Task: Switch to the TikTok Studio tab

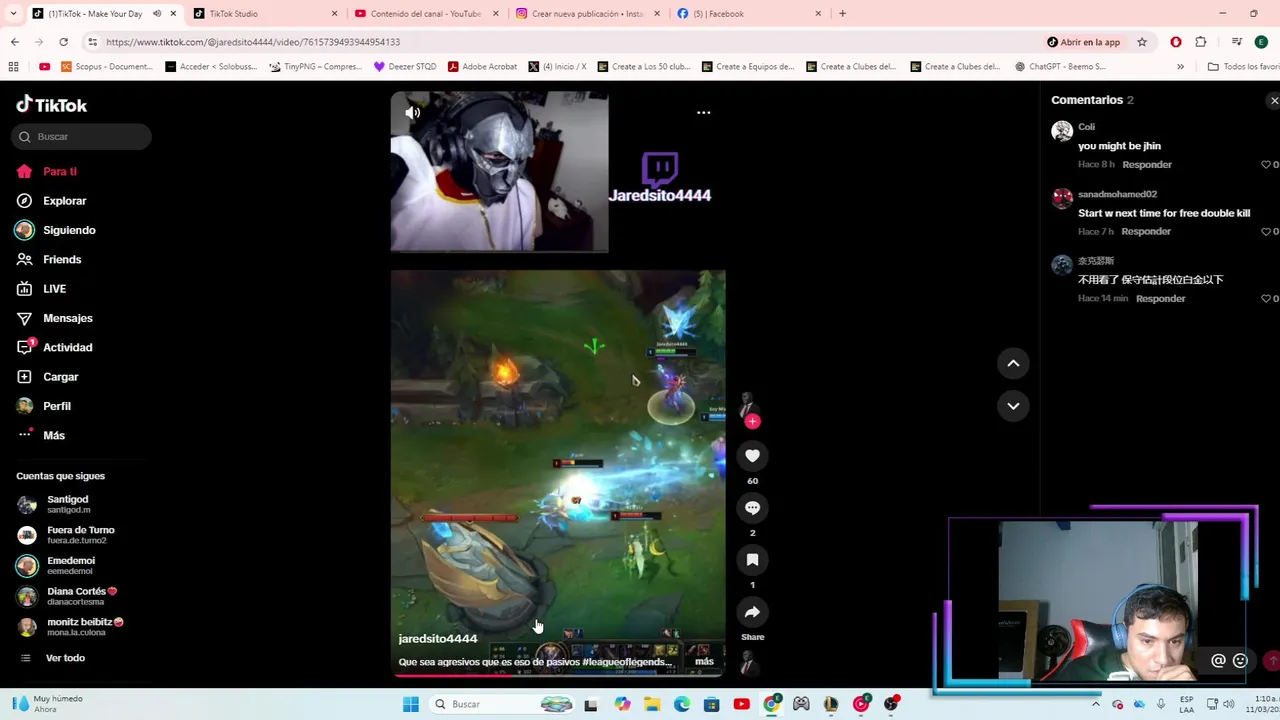Action: click(265, 14)
